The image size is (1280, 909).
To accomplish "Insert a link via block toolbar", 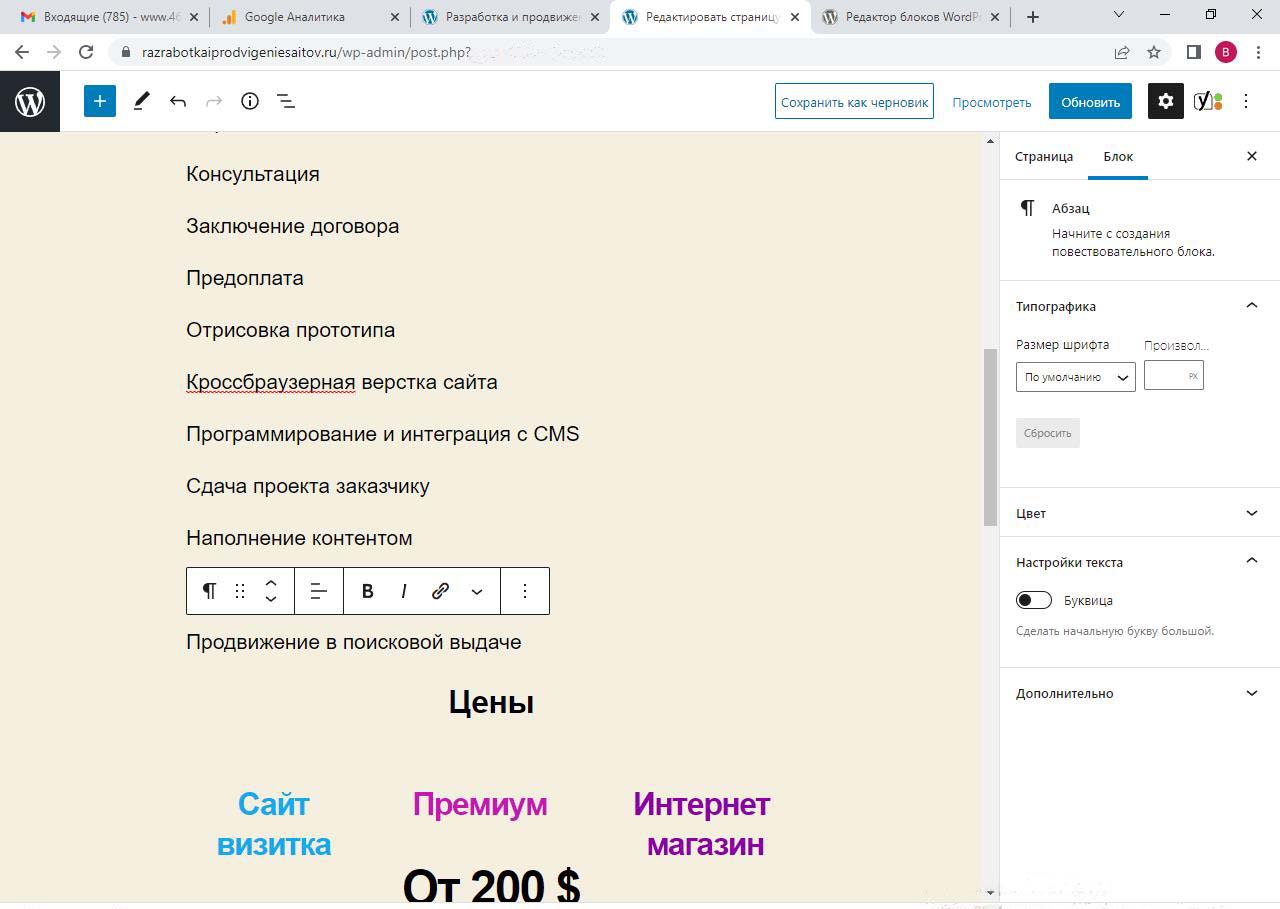I will coord(440,591).
